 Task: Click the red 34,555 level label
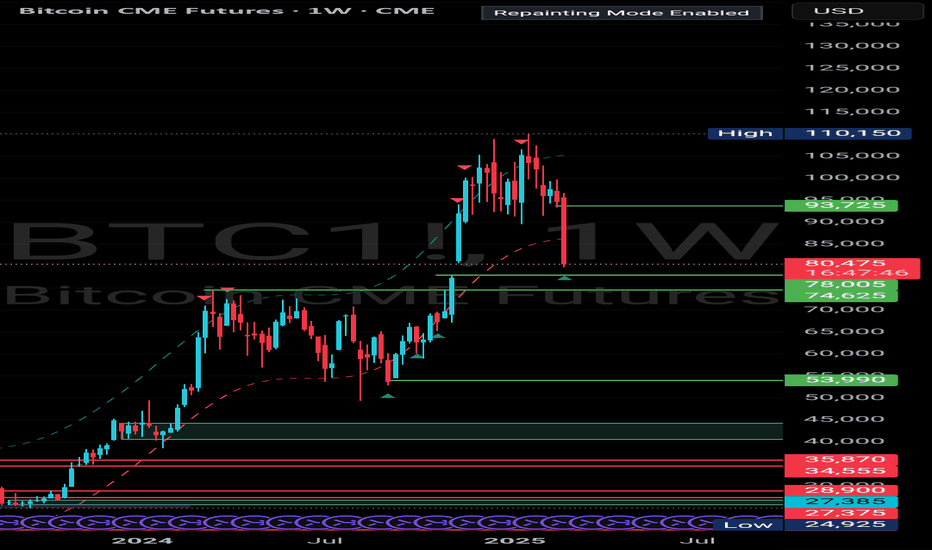(x=841, y=471)
